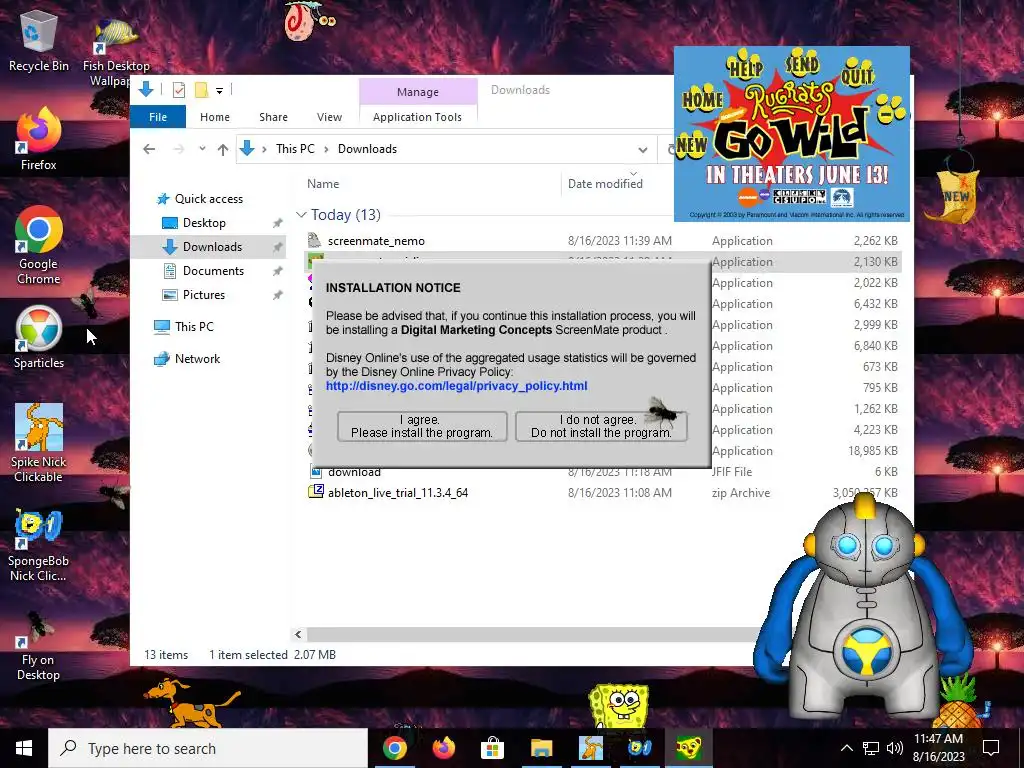
Task: Open the Sparticles desktop shortcut
Action: [x=39, y=338]
